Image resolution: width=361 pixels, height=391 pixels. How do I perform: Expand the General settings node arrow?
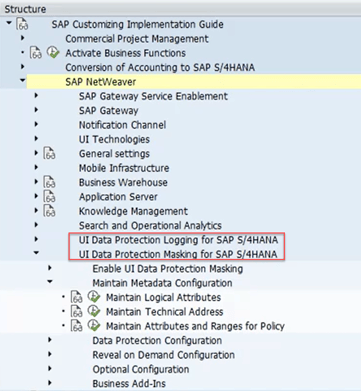[x=36, y=153]
